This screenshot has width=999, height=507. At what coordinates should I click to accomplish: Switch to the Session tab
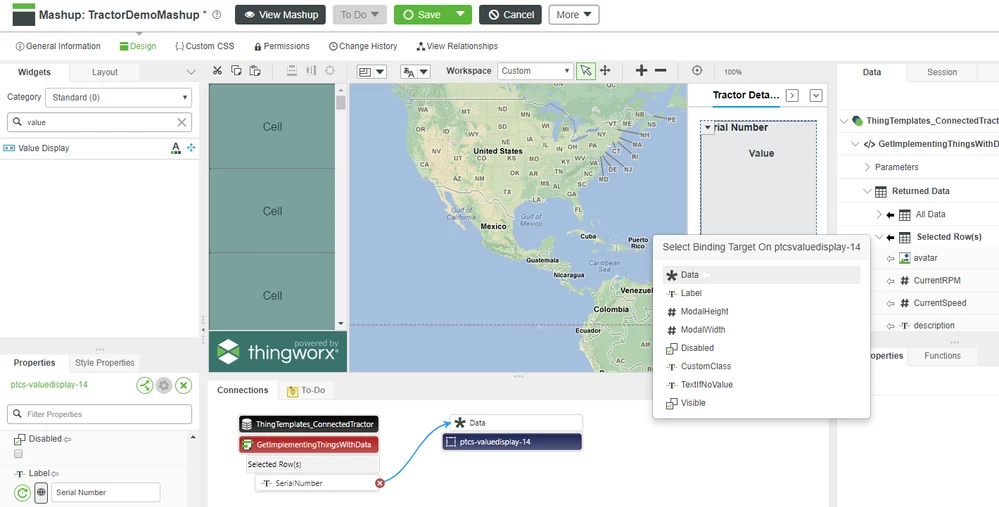(x=942, y=72)
